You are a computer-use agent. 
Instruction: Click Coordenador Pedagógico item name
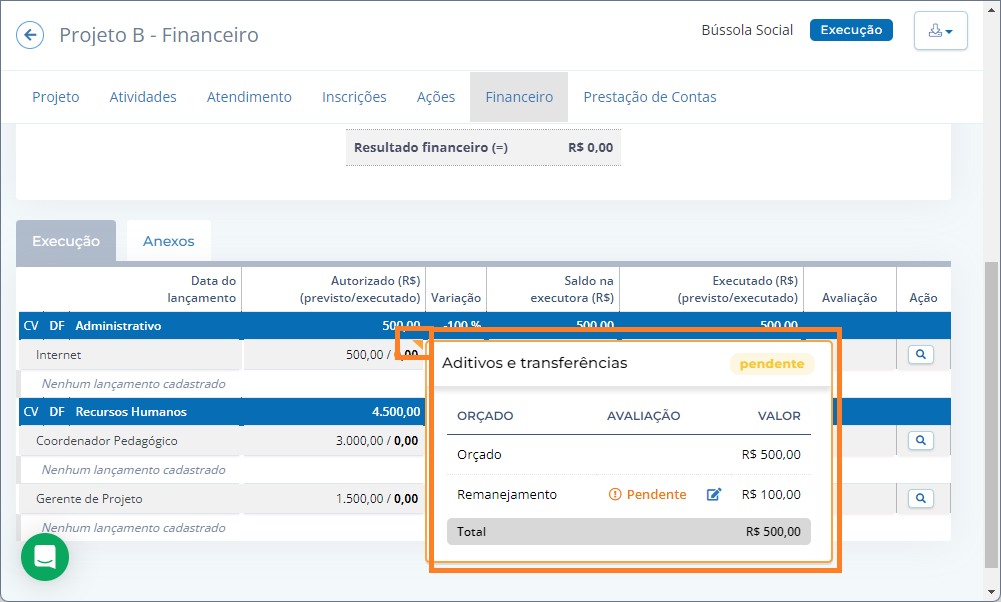click(107, 441)
